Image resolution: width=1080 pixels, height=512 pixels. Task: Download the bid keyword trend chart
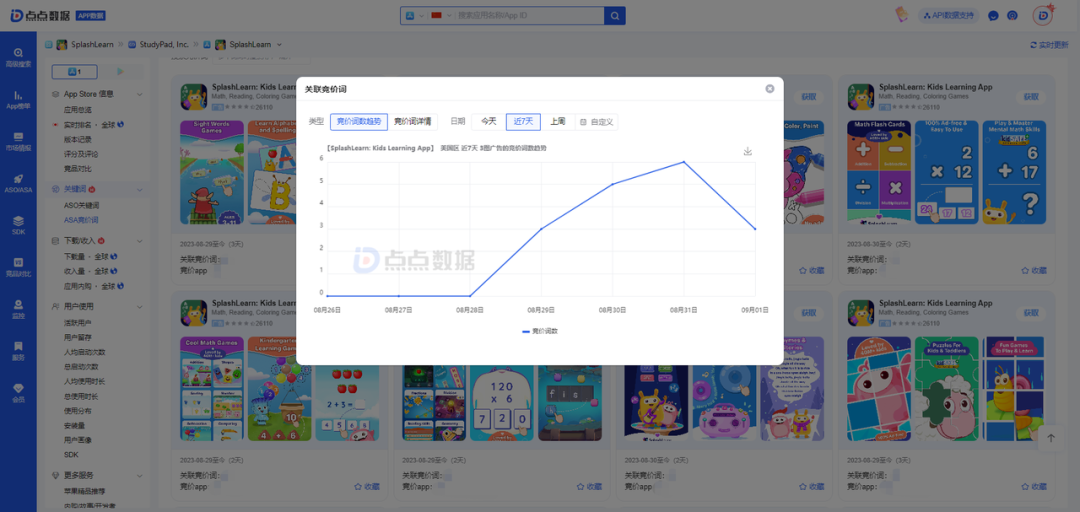click(x=747, y=151)
